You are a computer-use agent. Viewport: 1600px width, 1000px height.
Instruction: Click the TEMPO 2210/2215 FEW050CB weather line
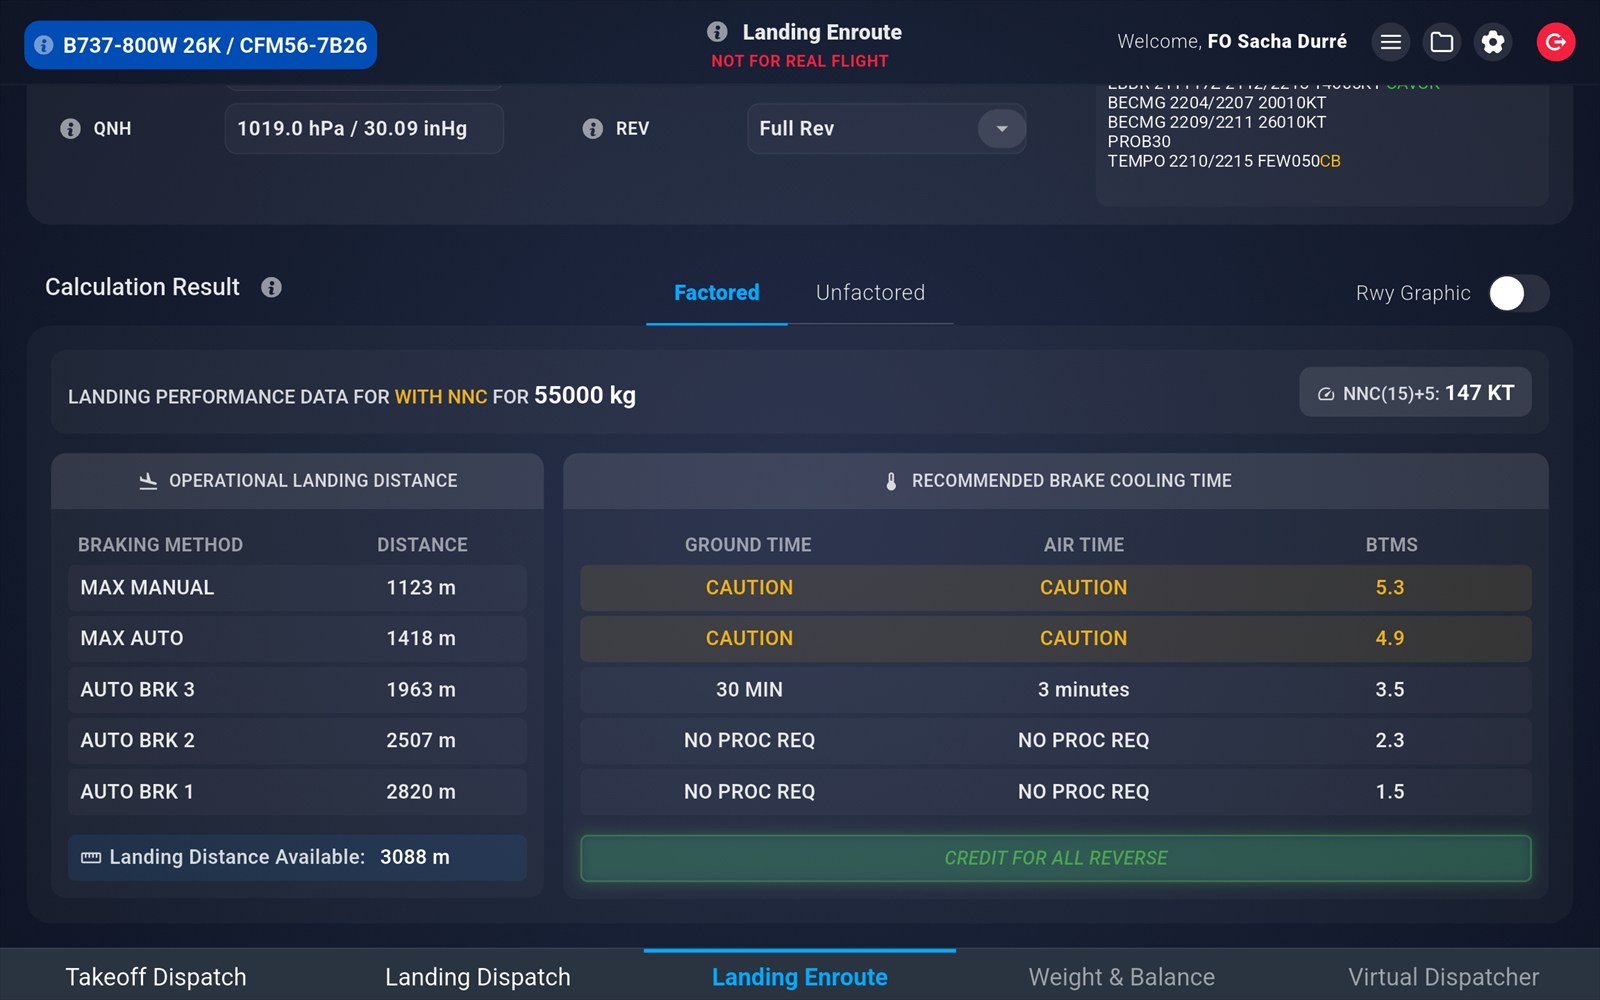[x=1224, y=161]
